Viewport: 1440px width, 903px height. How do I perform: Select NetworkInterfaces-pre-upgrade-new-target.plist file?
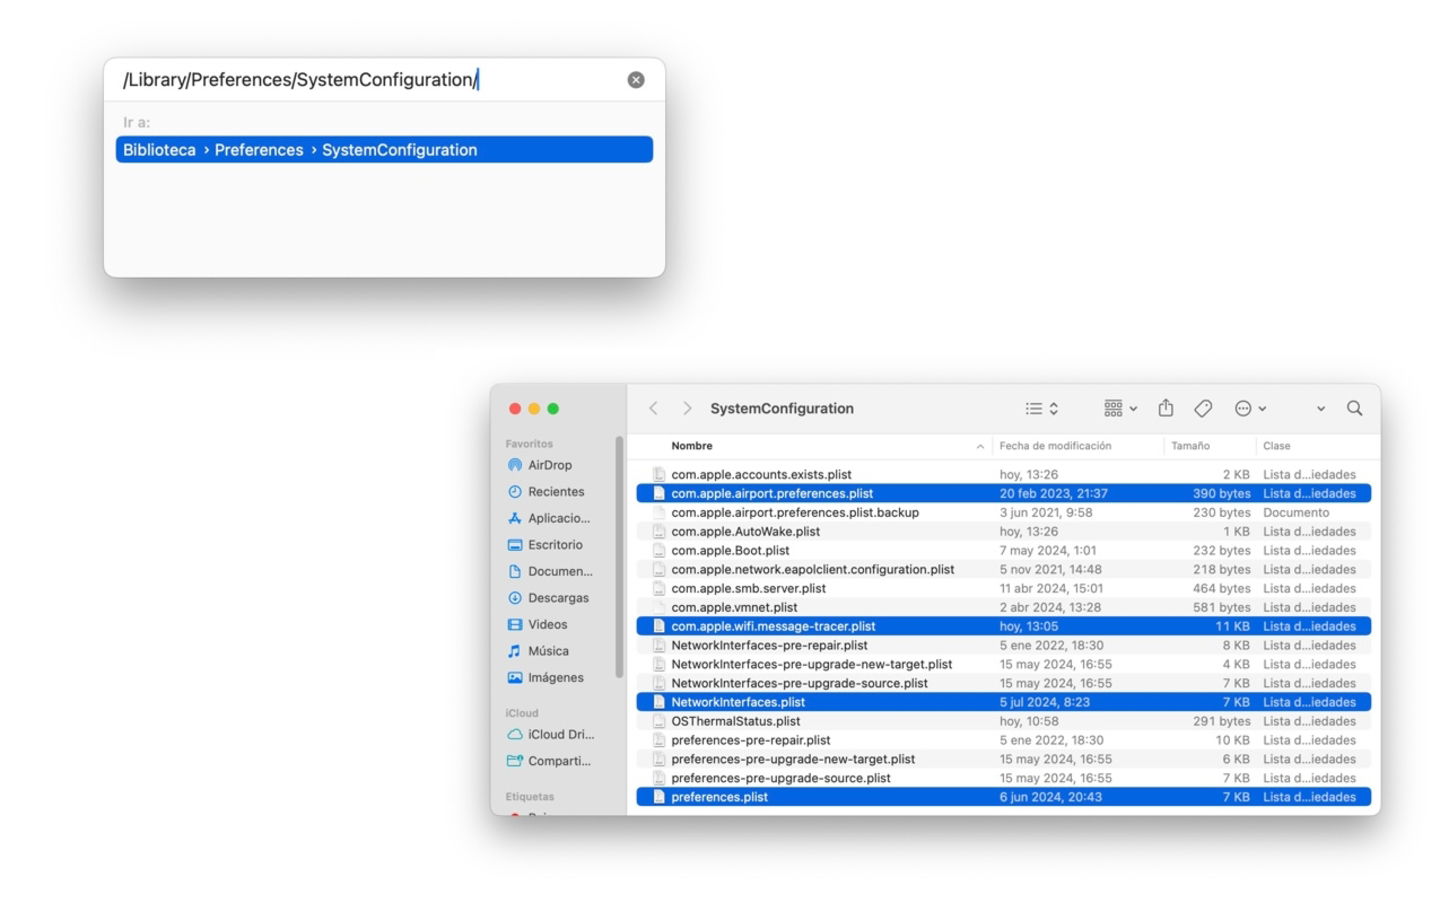click(x=1003, y=665)
